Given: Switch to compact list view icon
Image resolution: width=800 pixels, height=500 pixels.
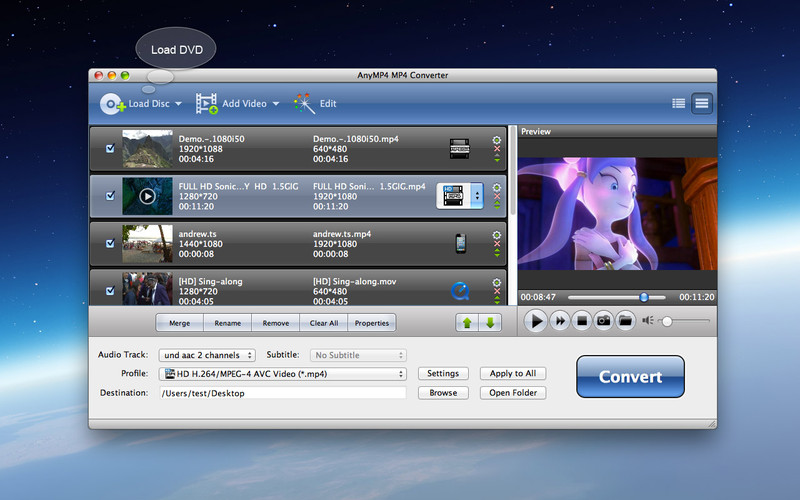Looking at the screenshot, I should (x=679, y=104).
